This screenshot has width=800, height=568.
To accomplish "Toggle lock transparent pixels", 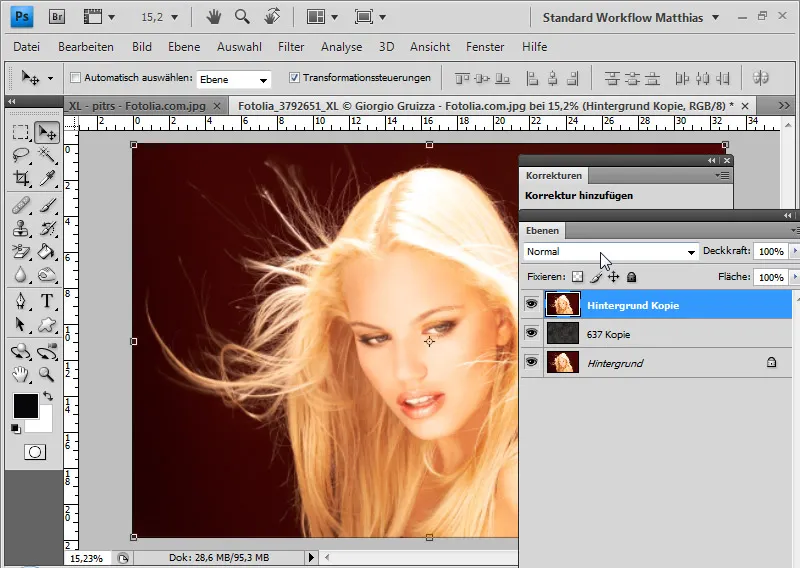I will [x=577, y=277].
